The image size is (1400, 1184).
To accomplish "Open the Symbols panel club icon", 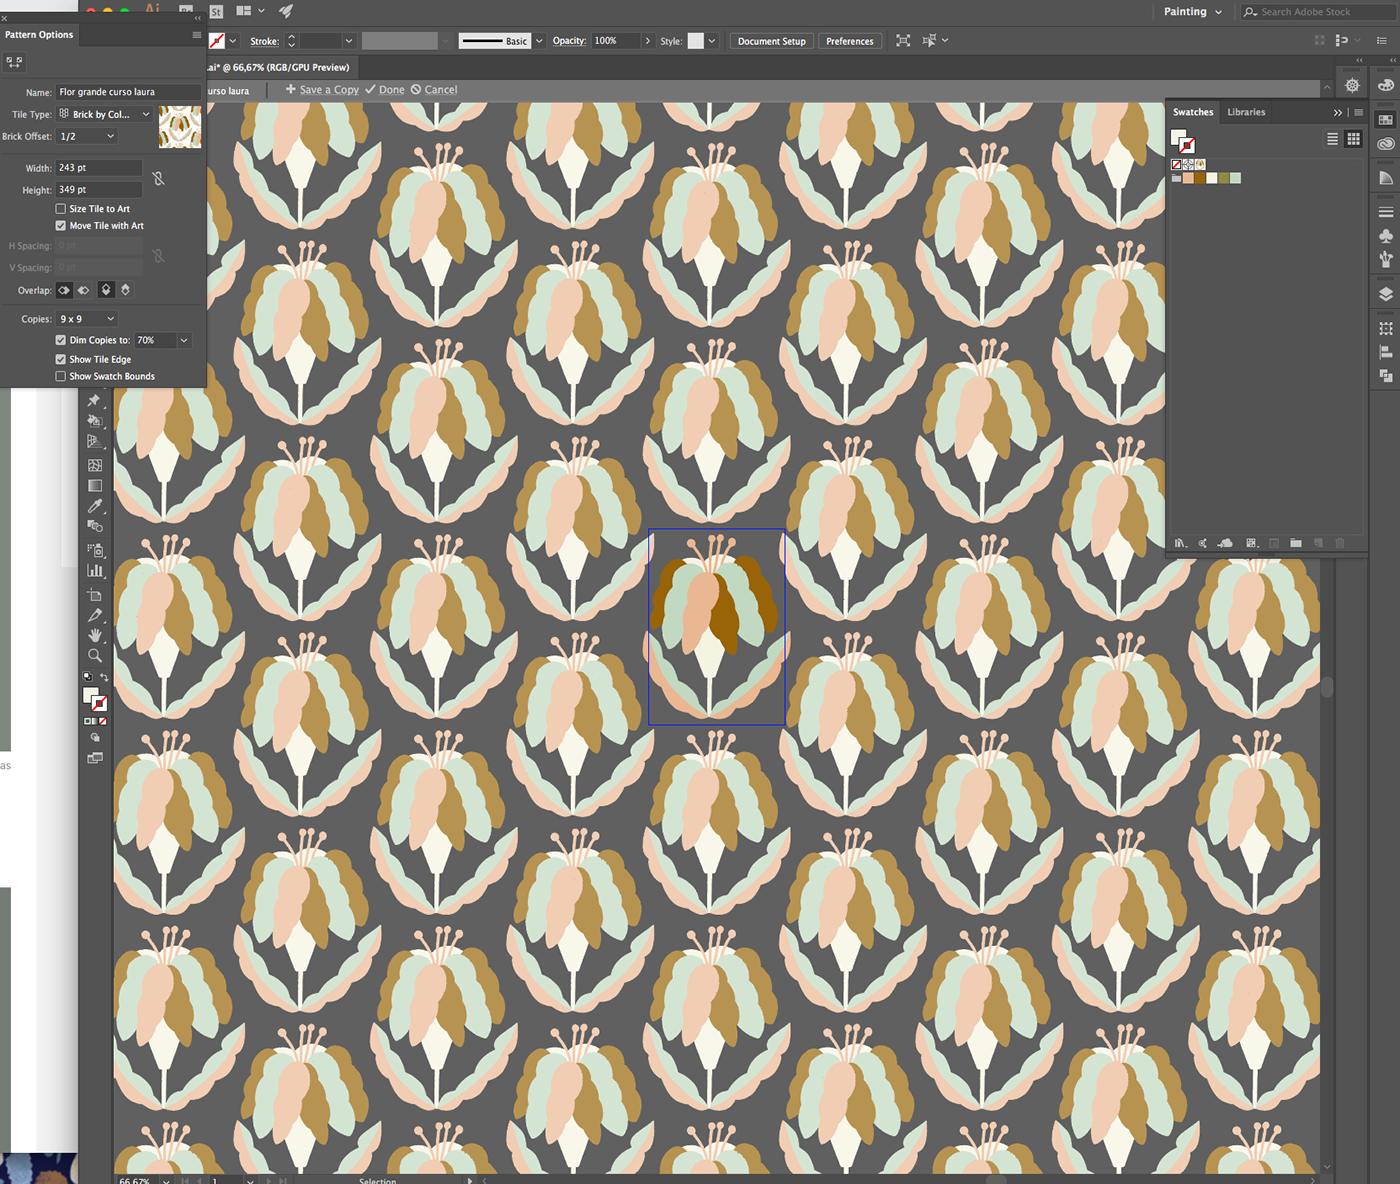I will coord(1385,236).
